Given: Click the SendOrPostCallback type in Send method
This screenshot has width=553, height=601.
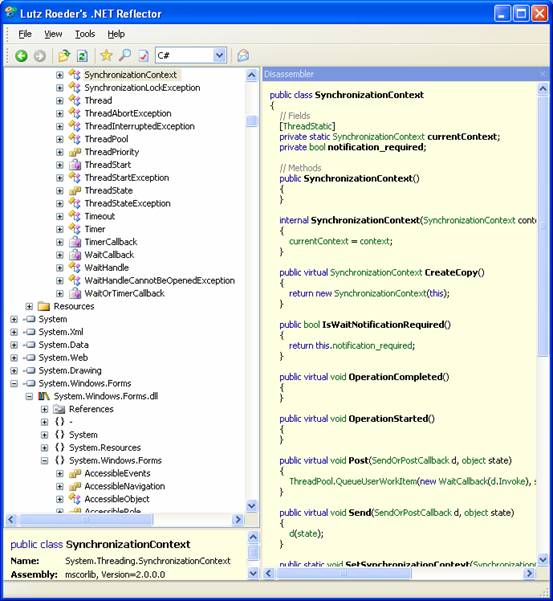Looking at the screenshot, I should tap(413, 513).
